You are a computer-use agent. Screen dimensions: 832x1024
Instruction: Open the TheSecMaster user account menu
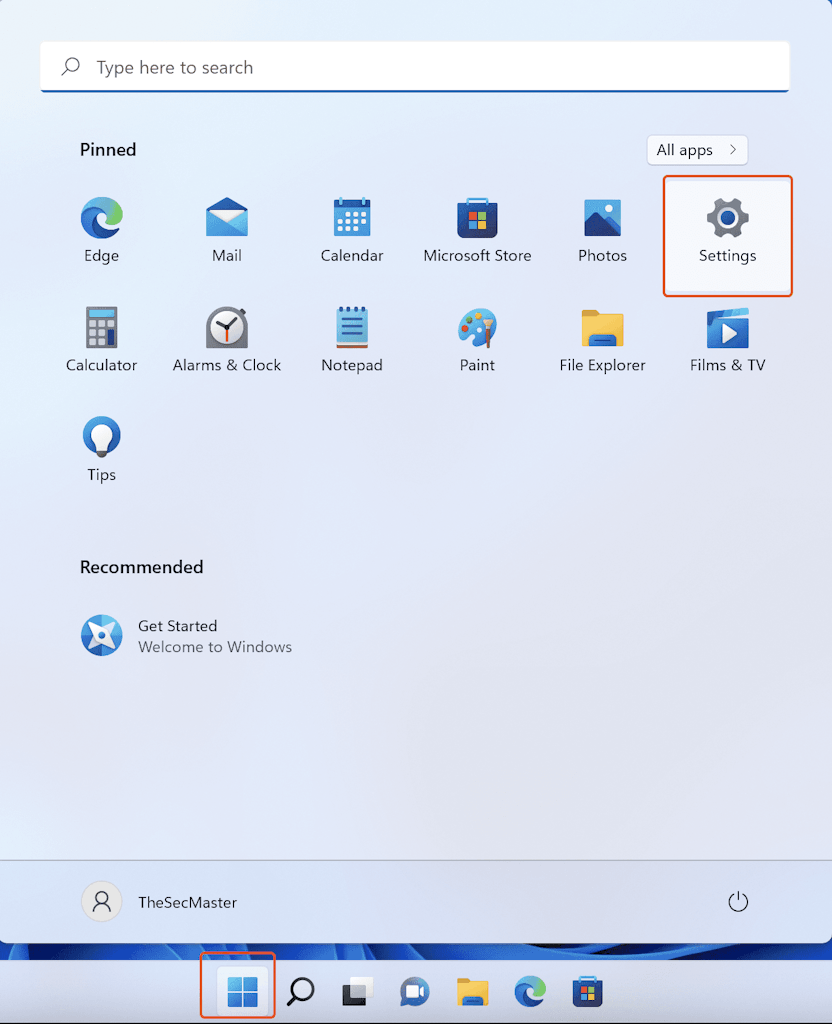coord(159,902)
